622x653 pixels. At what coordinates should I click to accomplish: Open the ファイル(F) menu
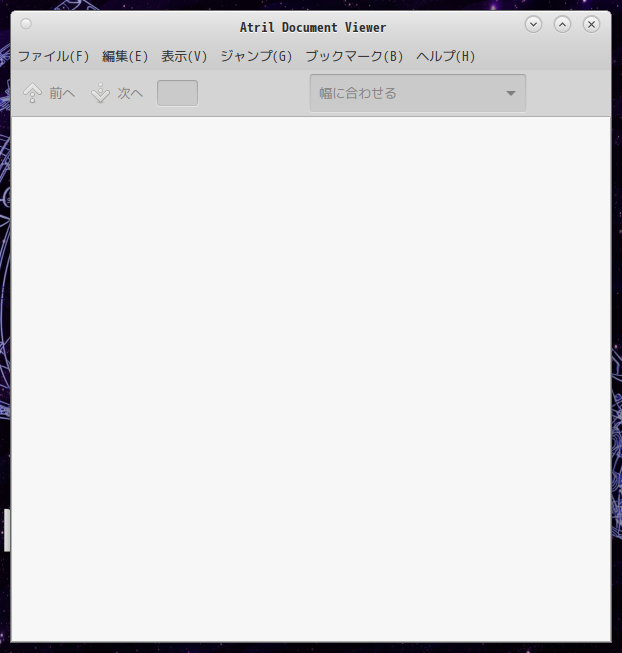pyautogui.click(x=54, y=56)
